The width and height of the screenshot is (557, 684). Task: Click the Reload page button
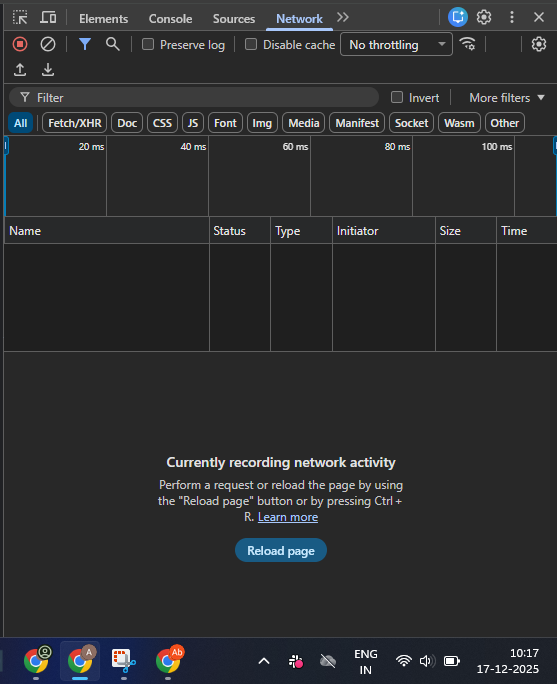280,551
